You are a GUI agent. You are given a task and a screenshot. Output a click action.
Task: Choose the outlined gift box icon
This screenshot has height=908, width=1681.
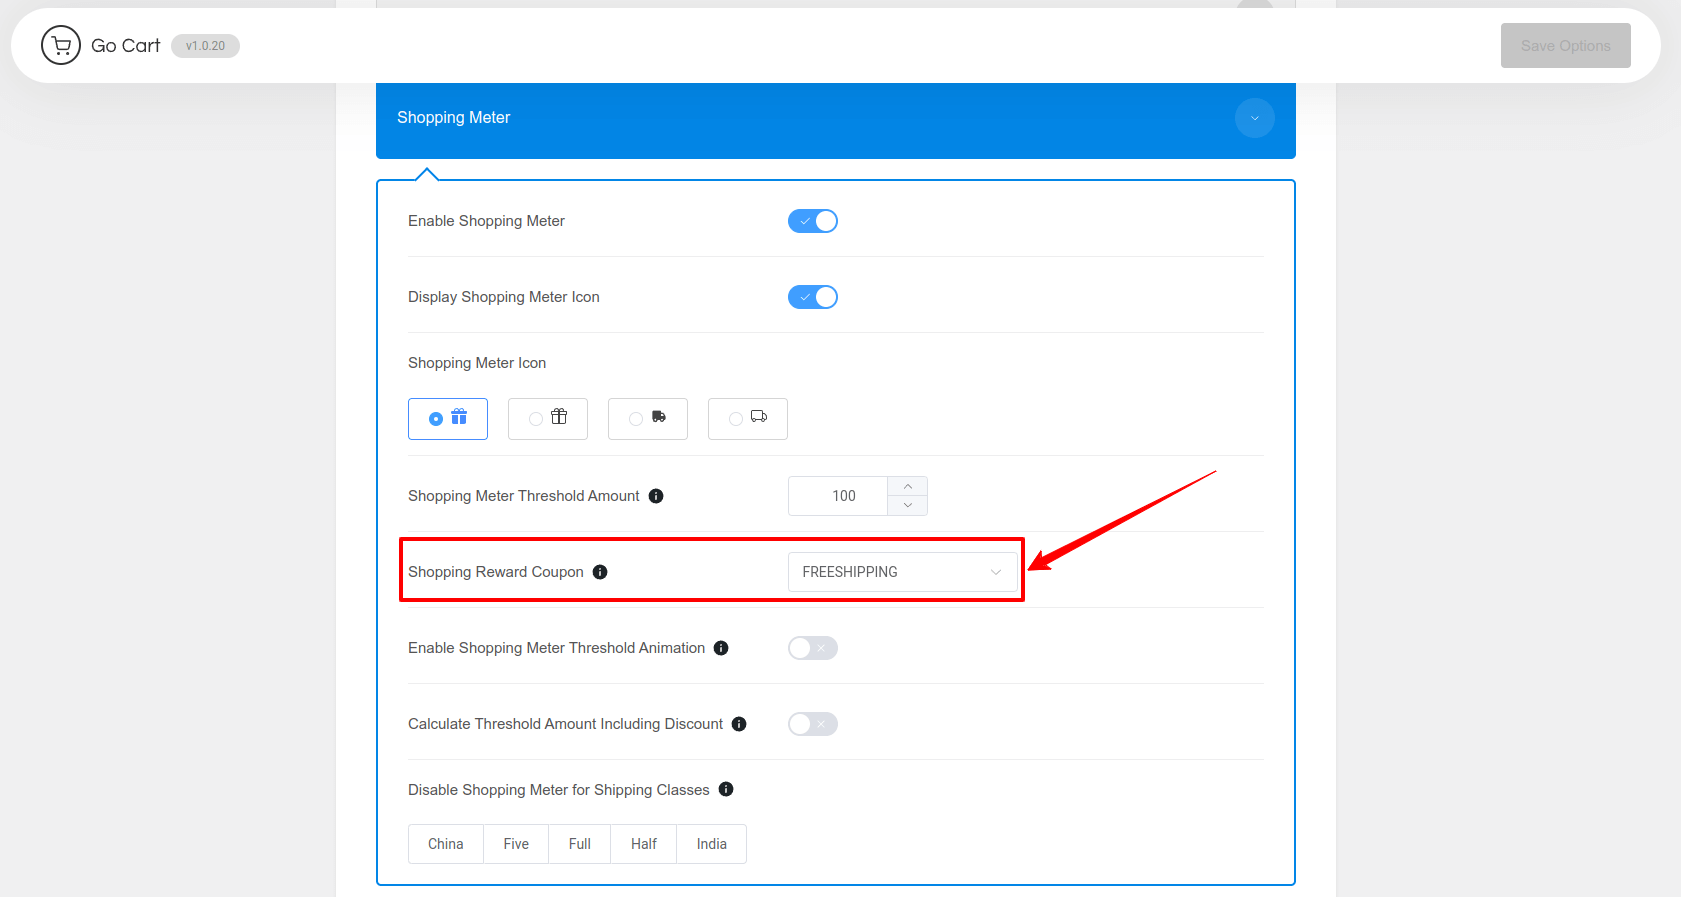point(548,419)
